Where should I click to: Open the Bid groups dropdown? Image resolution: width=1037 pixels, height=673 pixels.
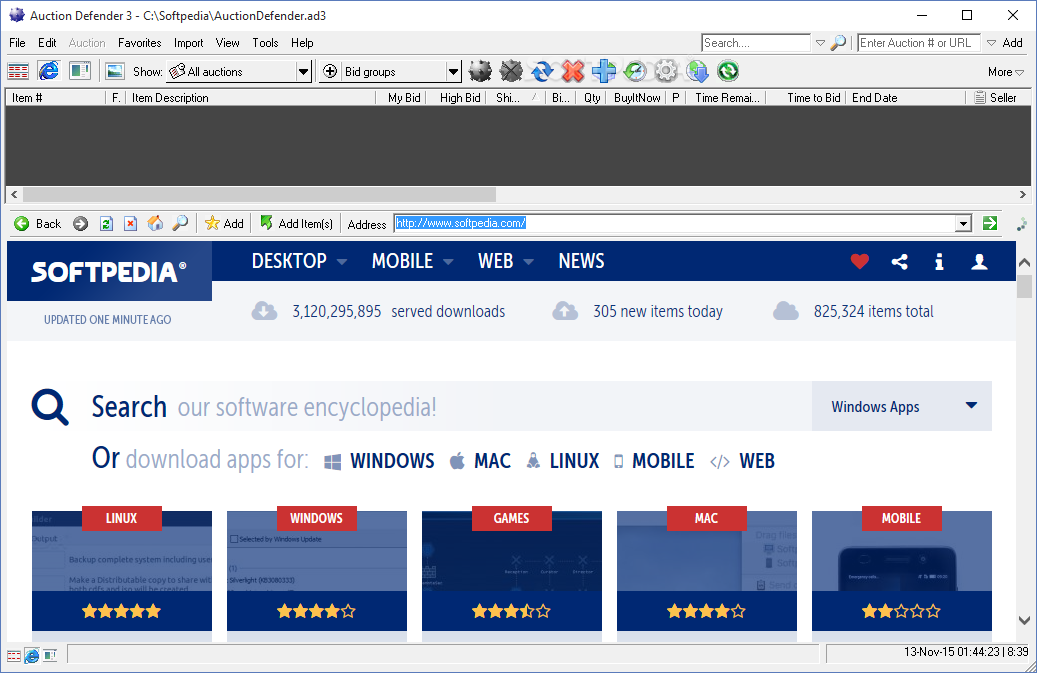pyautogui.click(x=453, y=71)
